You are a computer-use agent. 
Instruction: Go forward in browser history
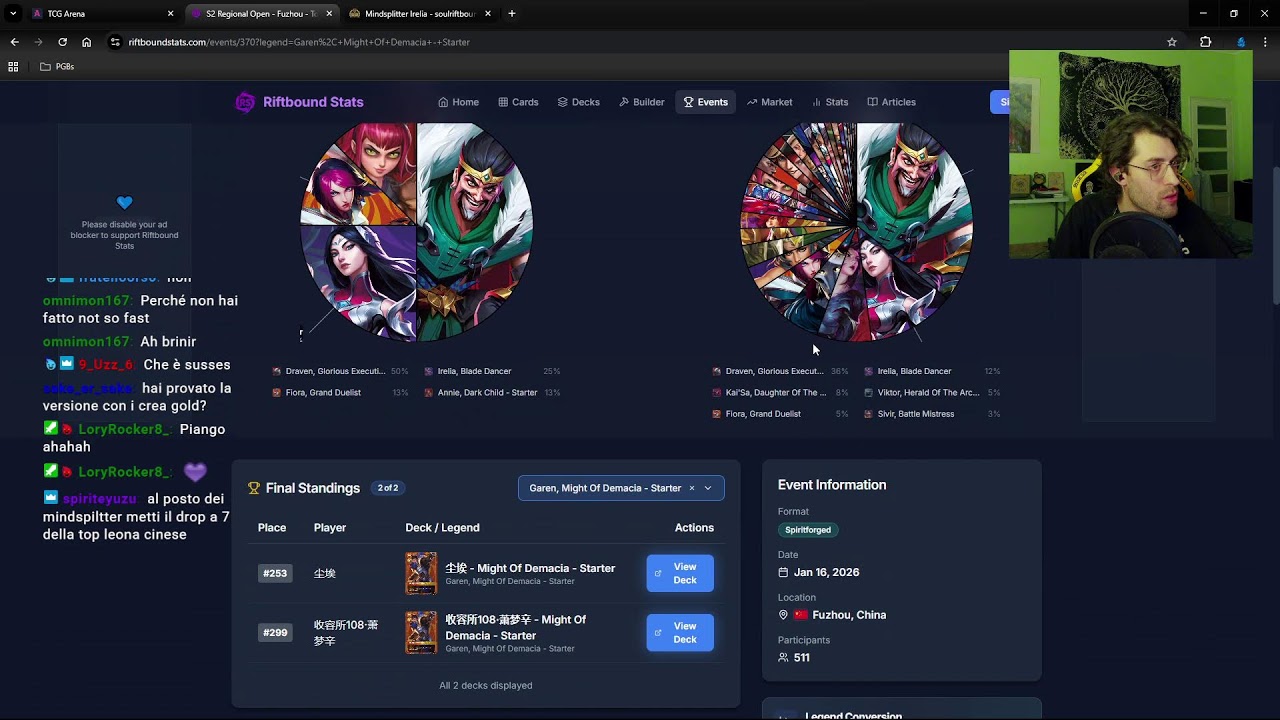pyautogui.click(x=38, y=42)
